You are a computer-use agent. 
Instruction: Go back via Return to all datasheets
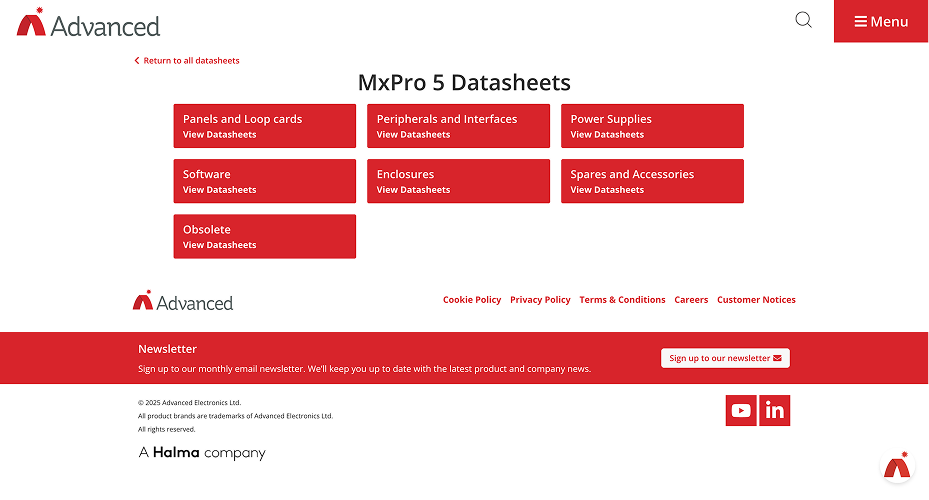187,60
